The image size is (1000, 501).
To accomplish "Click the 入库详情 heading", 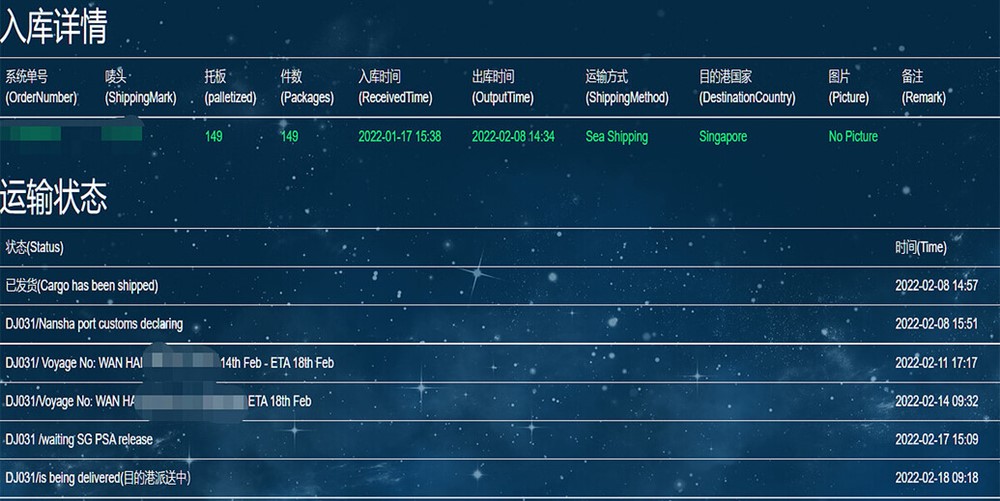I will (x=53, y=27).
